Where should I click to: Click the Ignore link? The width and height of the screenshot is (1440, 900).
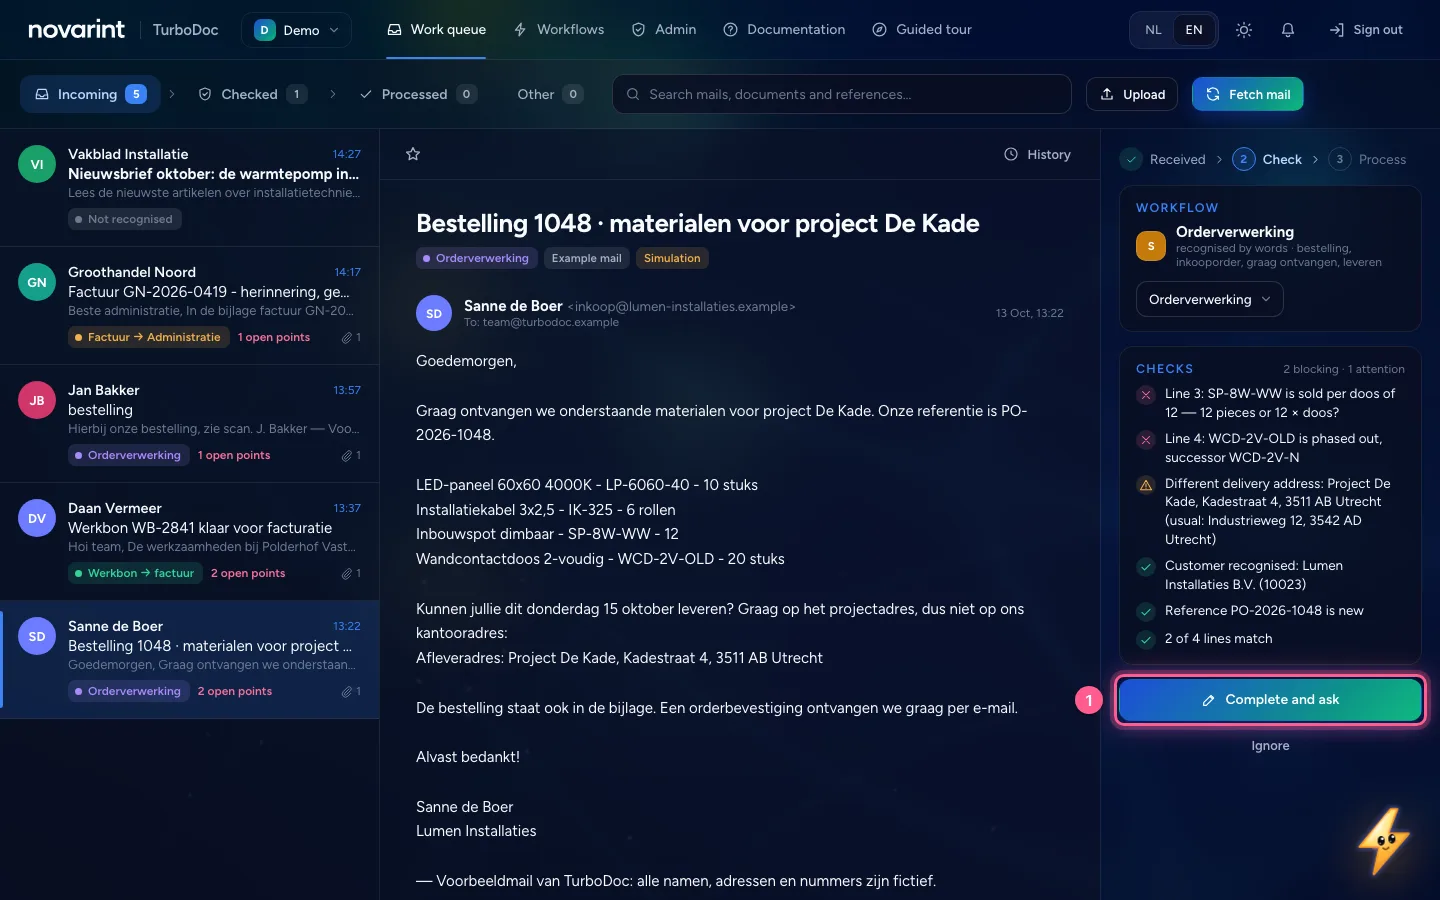pos(1270,746)
